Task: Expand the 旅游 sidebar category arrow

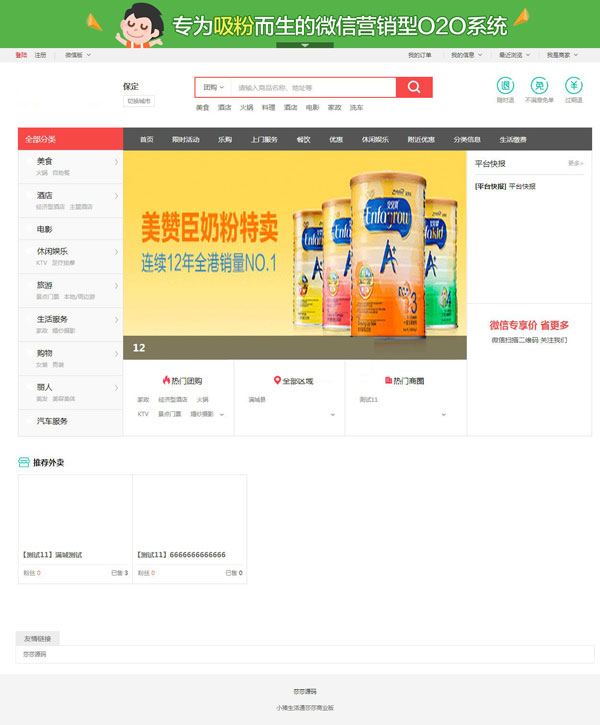Action: tap(116, 286)
